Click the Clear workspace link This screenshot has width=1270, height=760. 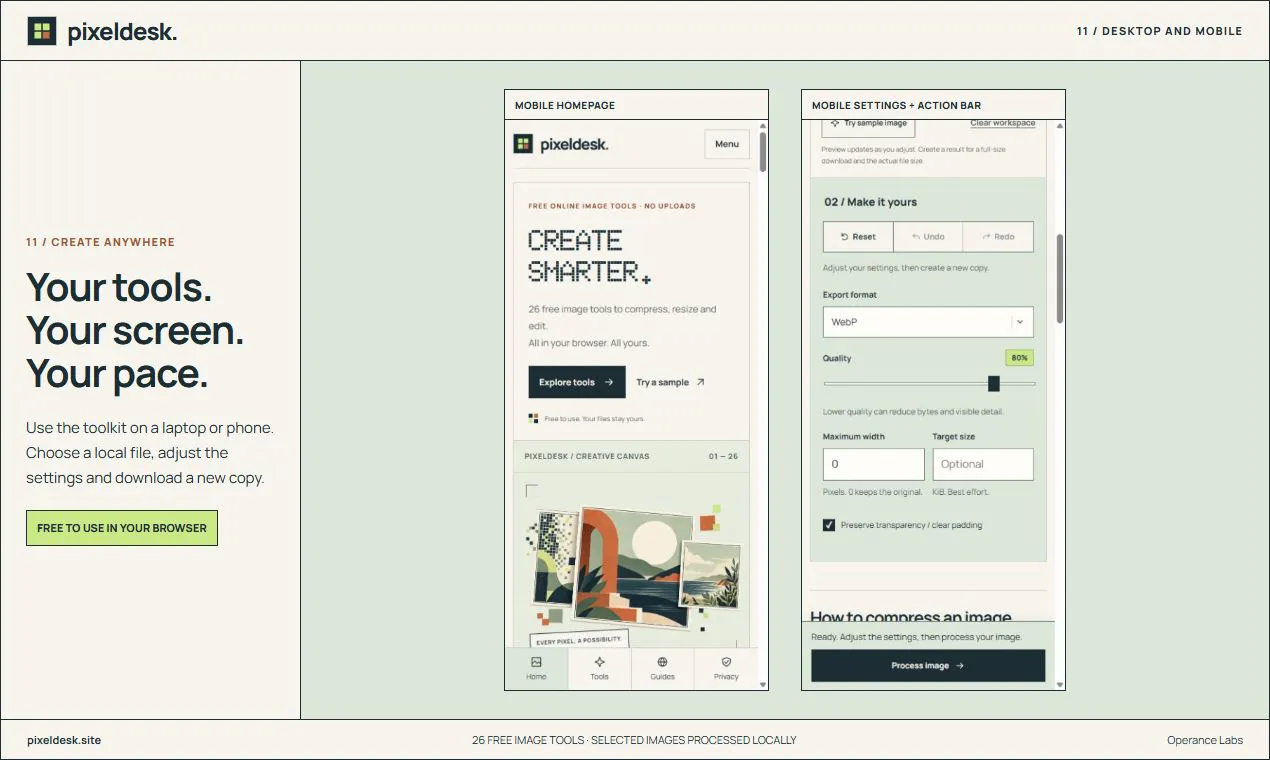coord(1003,123)
